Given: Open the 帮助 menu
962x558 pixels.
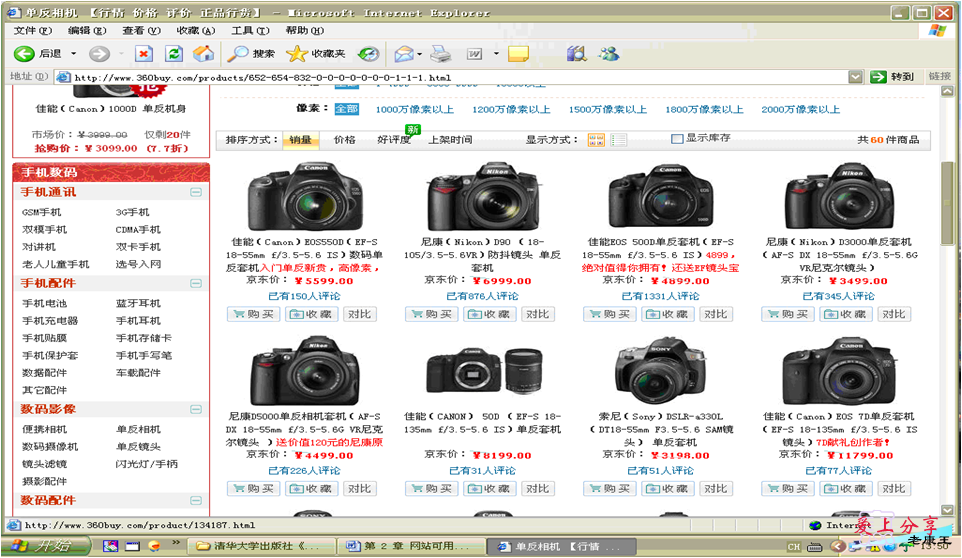Looking at the screenshot, I should pyautogui.click(x=304, y=30).
